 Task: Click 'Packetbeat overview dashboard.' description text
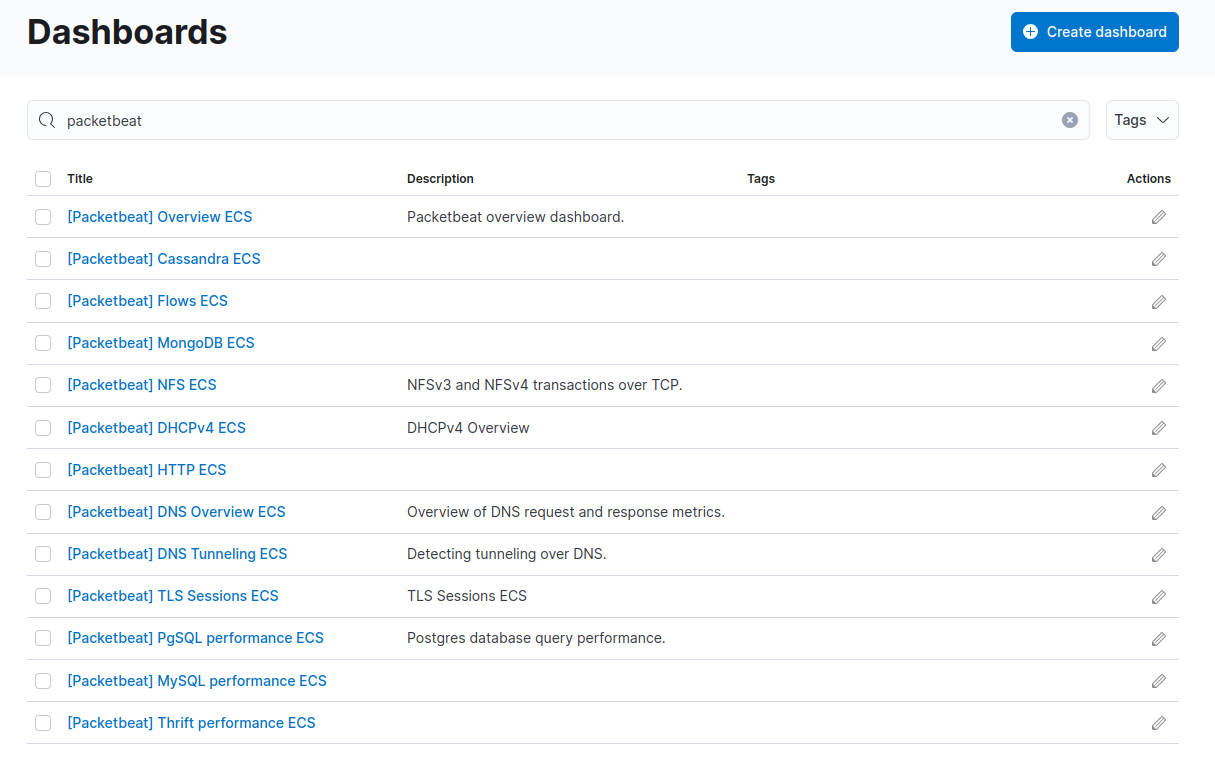point(516,217)
